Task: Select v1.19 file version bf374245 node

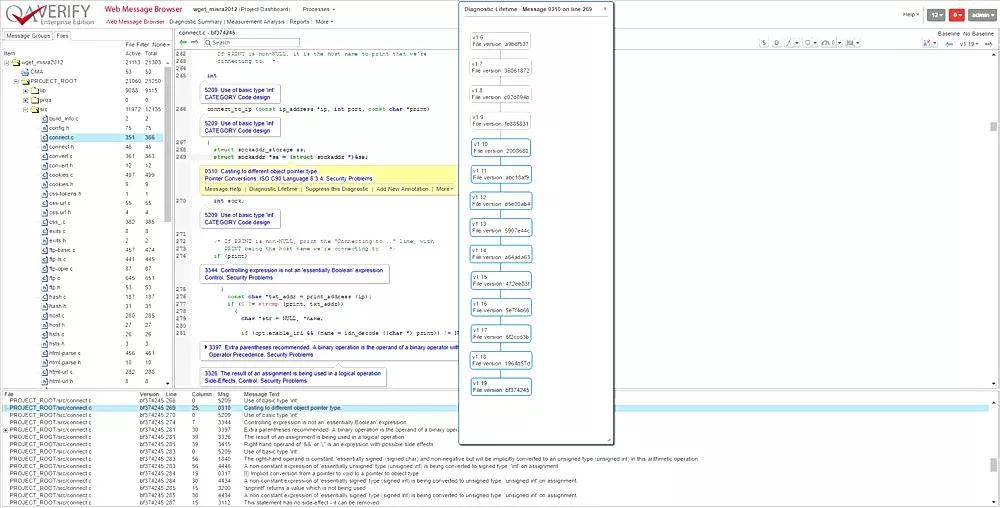Action: 501,387
